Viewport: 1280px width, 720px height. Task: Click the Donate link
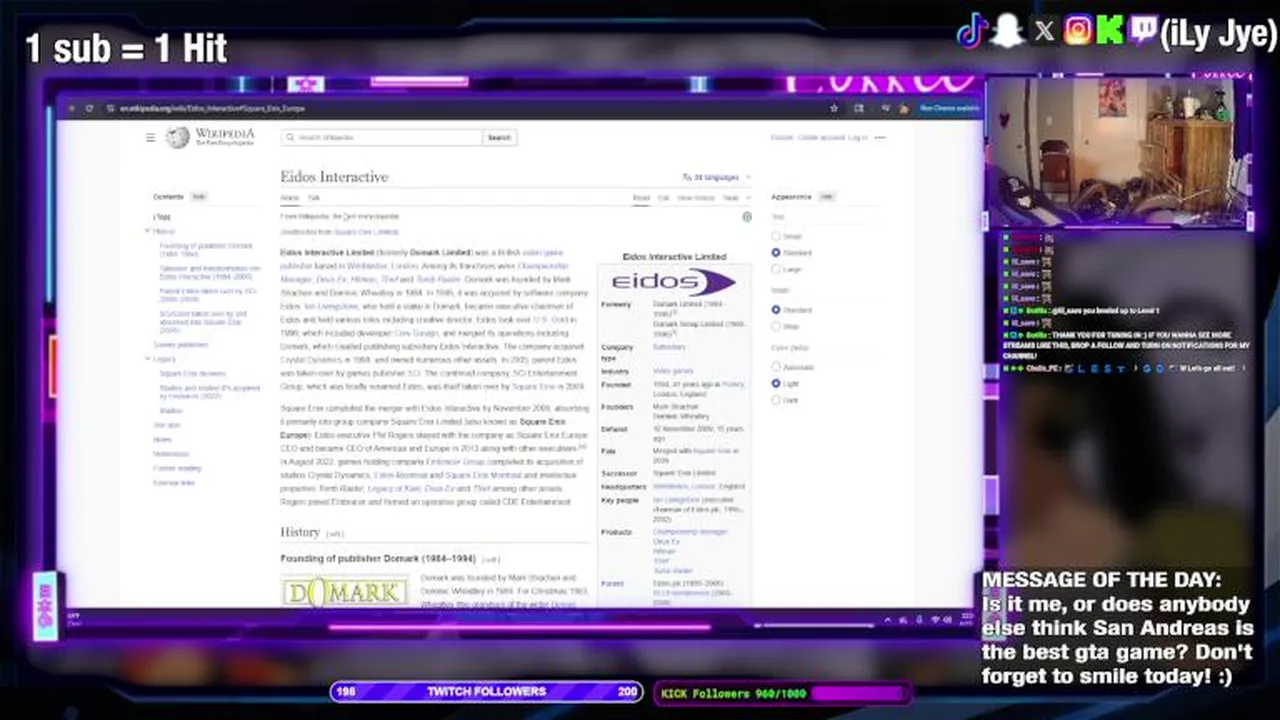pos(781,137)
